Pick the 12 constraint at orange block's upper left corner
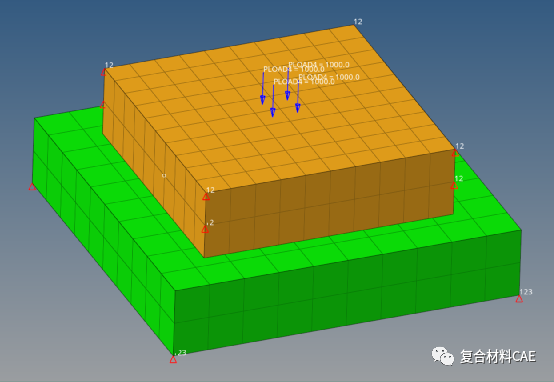554x382 pixels. pyautogui.click(x=104, y=72)
